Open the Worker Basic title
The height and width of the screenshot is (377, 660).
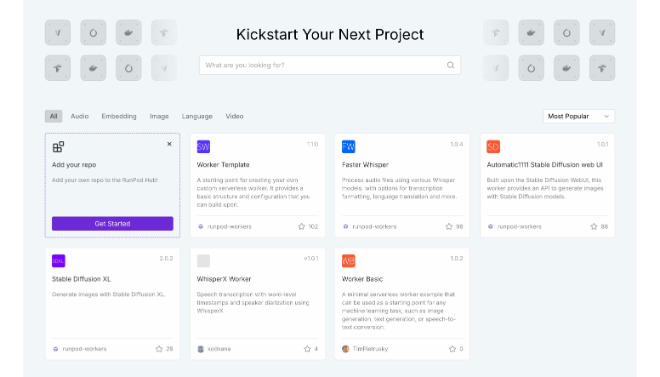coord(362,279)
